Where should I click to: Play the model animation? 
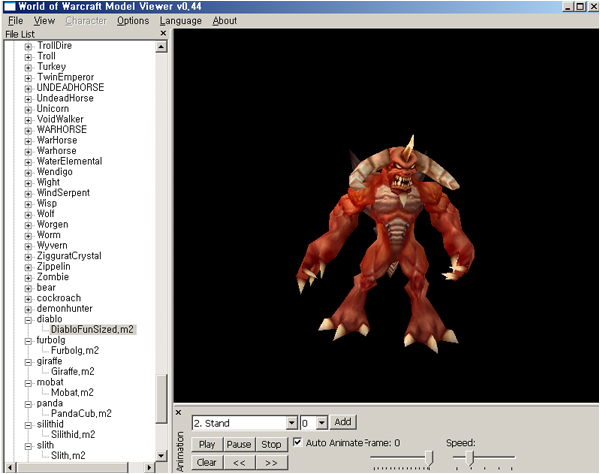click(207, 444)
